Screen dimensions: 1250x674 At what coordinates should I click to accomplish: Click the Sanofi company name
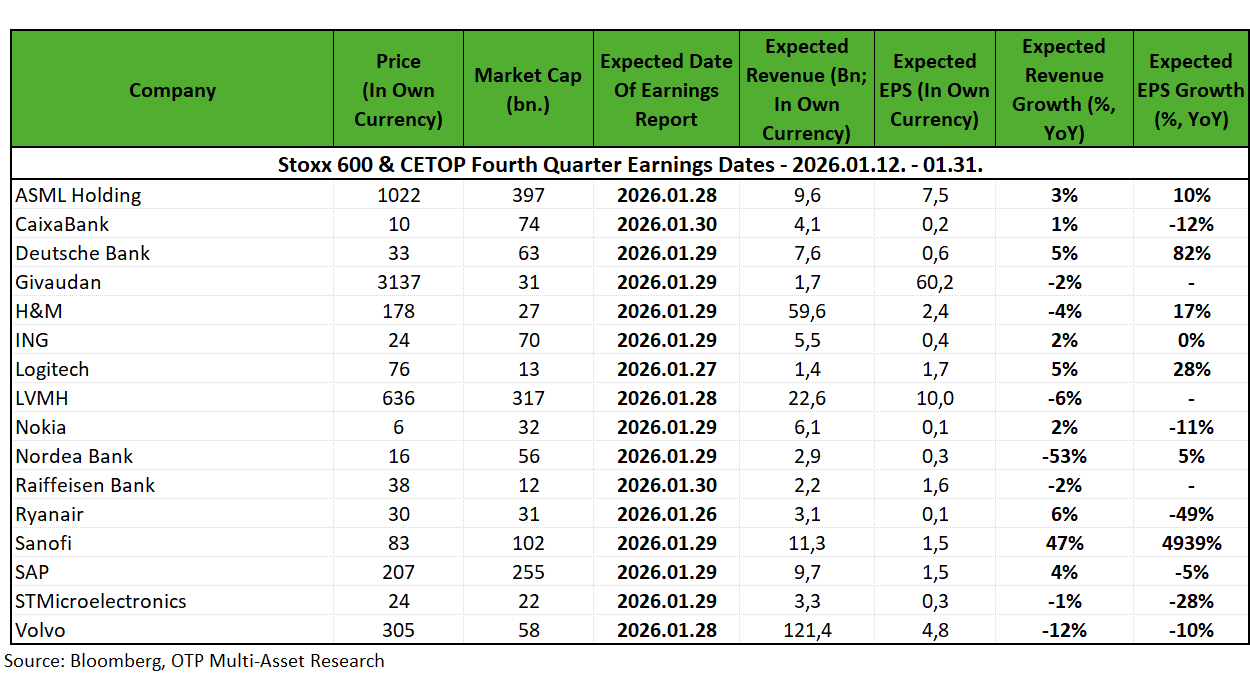coord(44,543)
